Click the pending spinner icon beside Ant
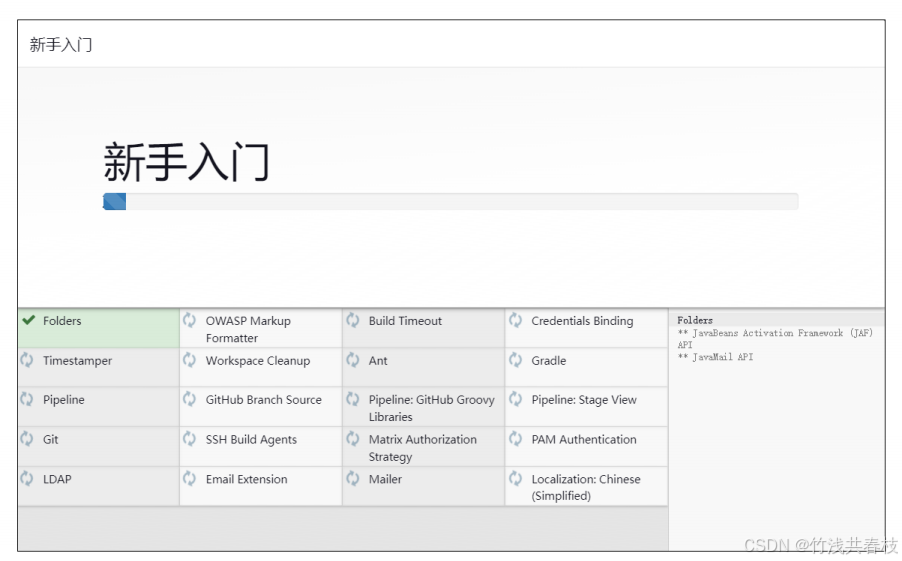 353,360
